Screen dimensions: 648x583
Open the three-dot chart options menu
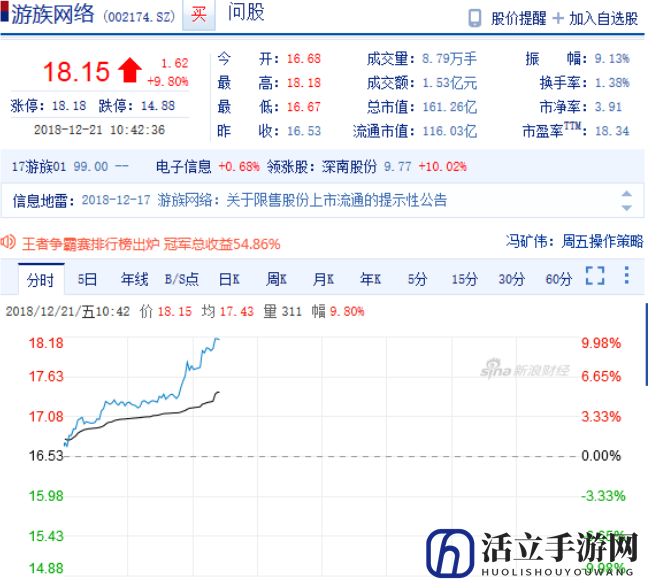pyautogui.click(x=627, y=275)
